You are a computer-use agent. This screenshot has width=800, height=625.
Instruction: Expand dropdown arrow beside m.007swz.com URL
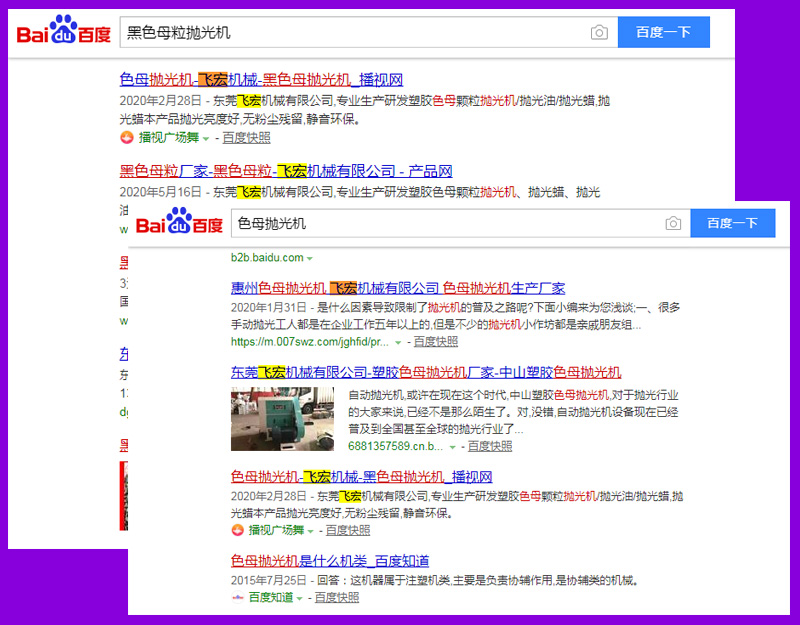[398, 343]
